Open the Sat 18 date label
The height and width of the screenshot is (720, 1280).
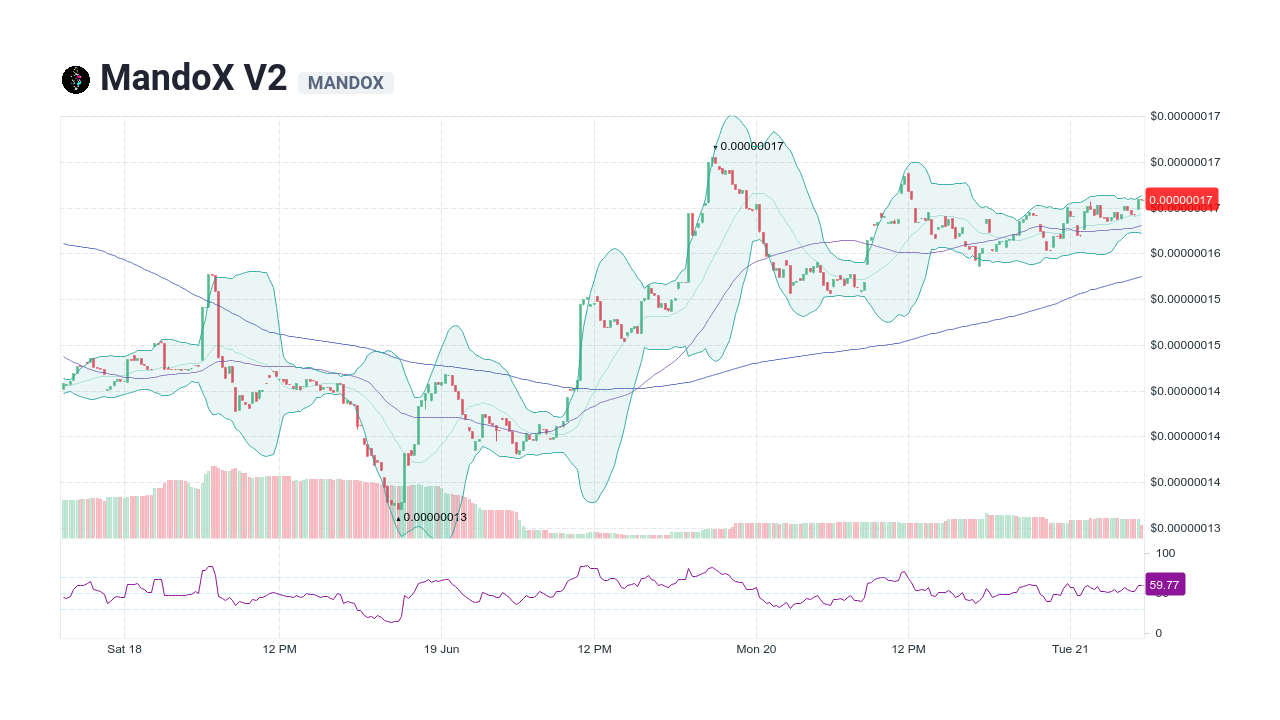(124, 648)
